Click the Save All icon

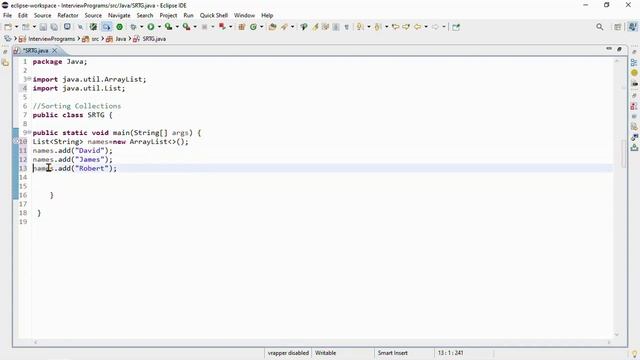[x=54, y=27]
